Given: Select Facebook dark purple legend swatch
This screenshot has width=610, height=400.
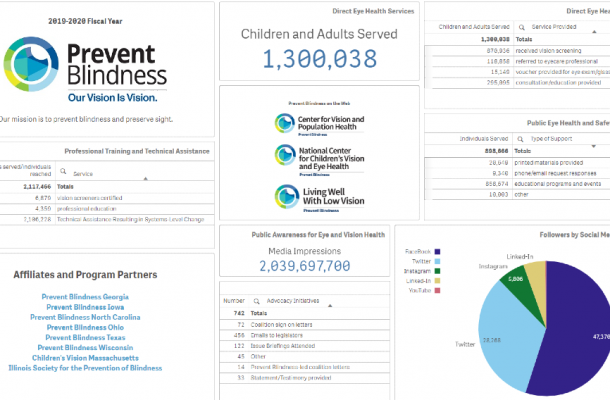Looking at the screenshot, I should pos(437,252).
